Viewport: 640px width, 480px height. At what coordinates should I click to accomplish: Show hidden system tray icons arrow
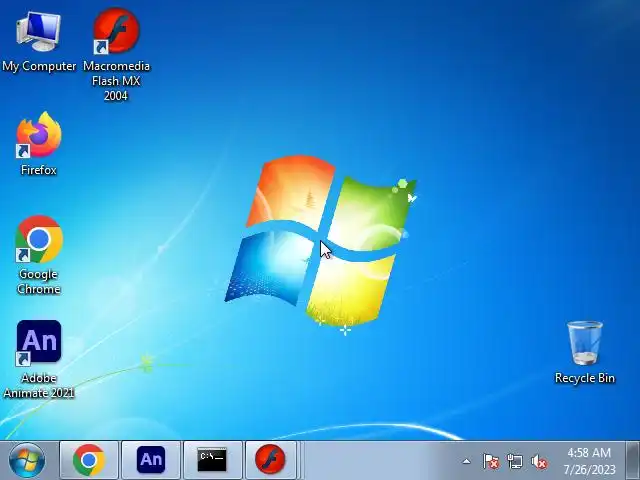click(x=467, y=462)
